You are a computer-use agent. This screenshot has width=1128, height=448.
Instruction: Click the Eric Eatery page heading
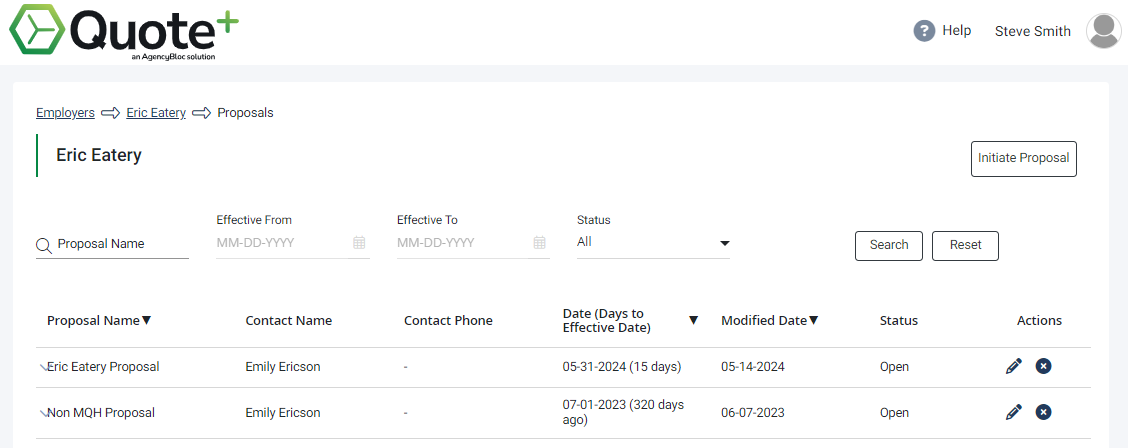(x=99, y=155)
